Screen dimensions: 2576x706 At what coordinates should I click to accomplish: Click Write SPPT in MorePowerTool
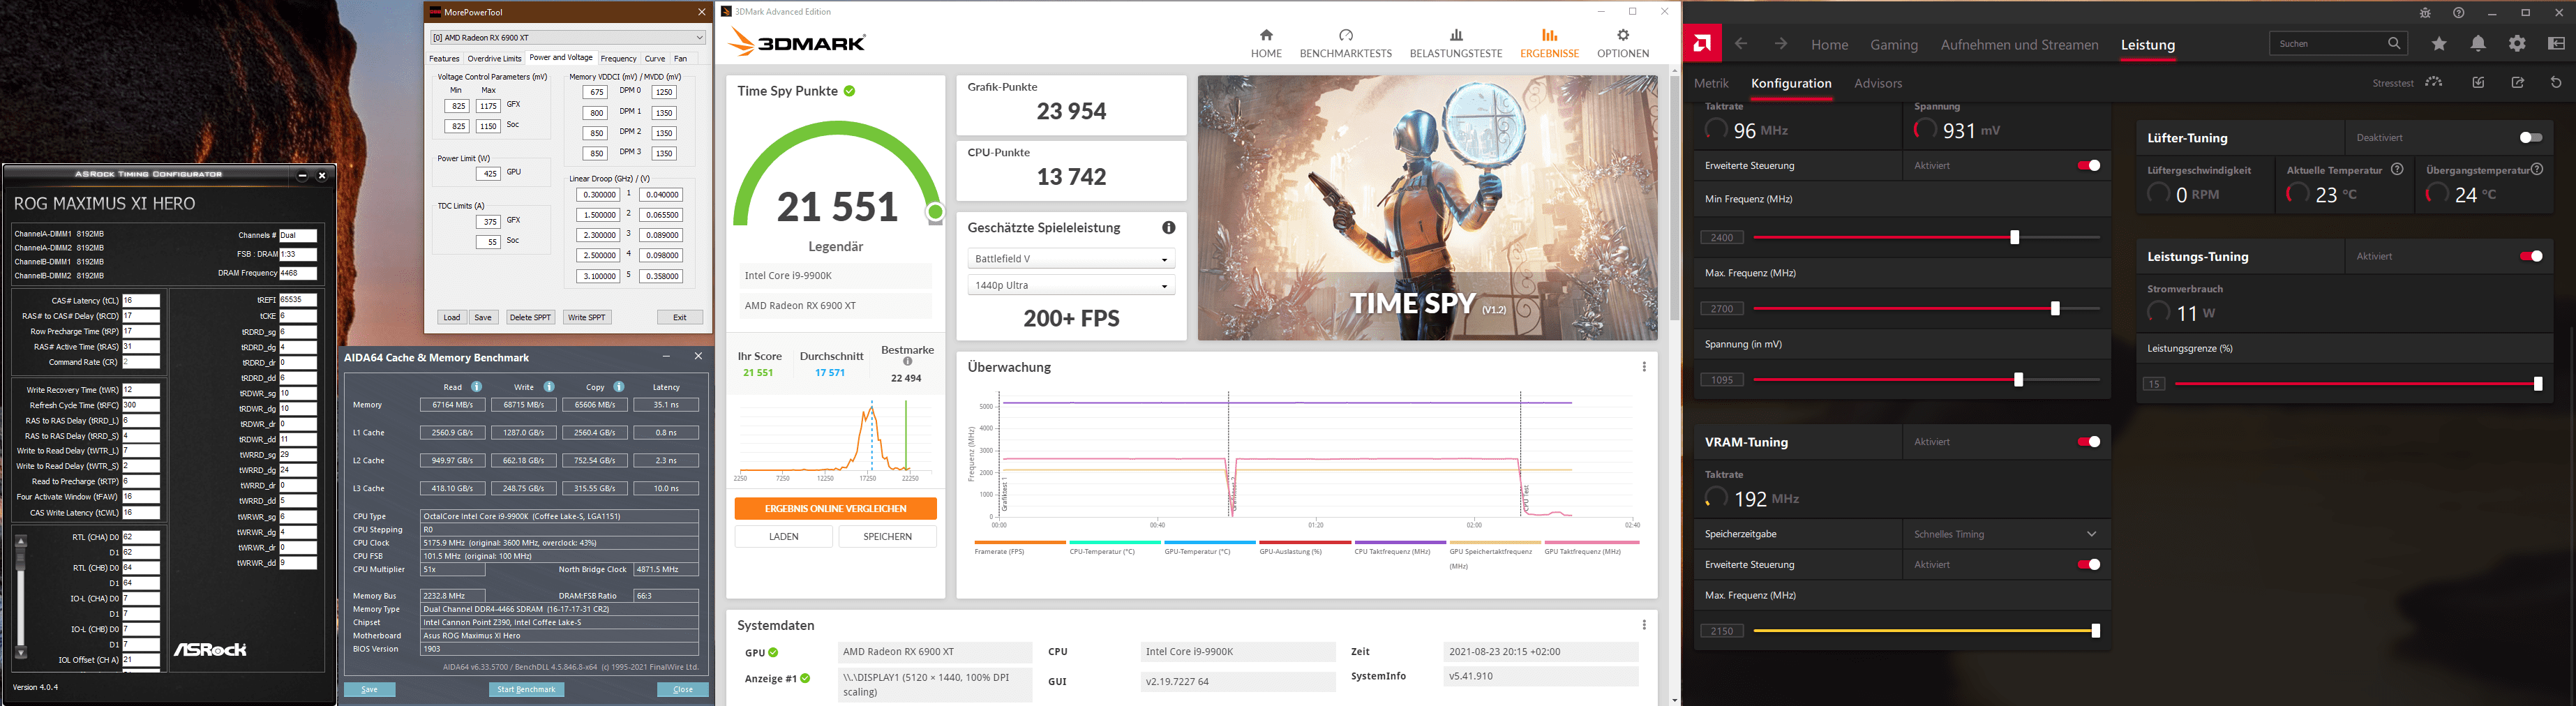pos(586,317)
